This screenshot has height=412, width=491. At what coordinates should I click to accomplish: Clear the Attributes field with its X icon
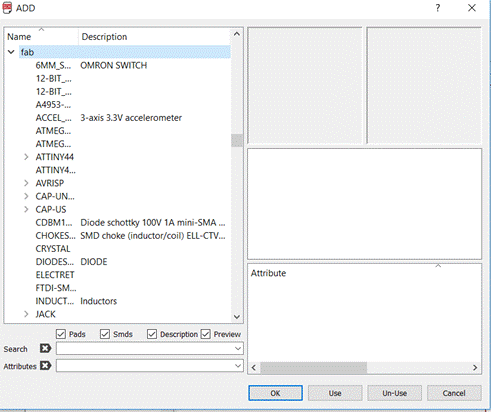click(45, 366)
